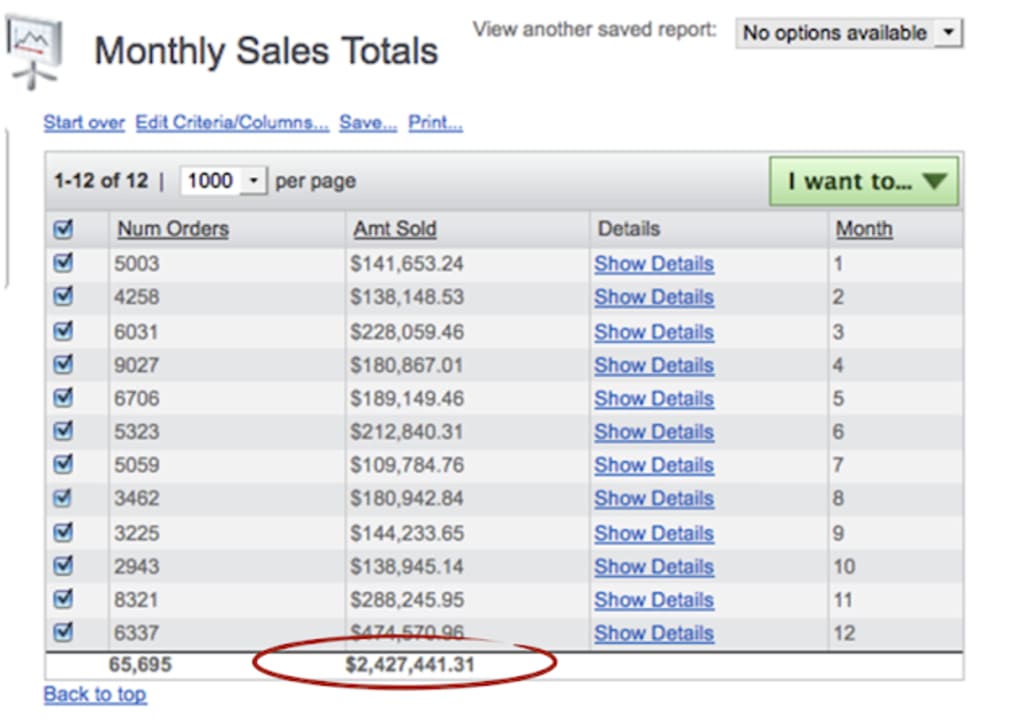
Task: Sort by the Num Orders column
Action: pyautogui.click(x=173, y=229)
